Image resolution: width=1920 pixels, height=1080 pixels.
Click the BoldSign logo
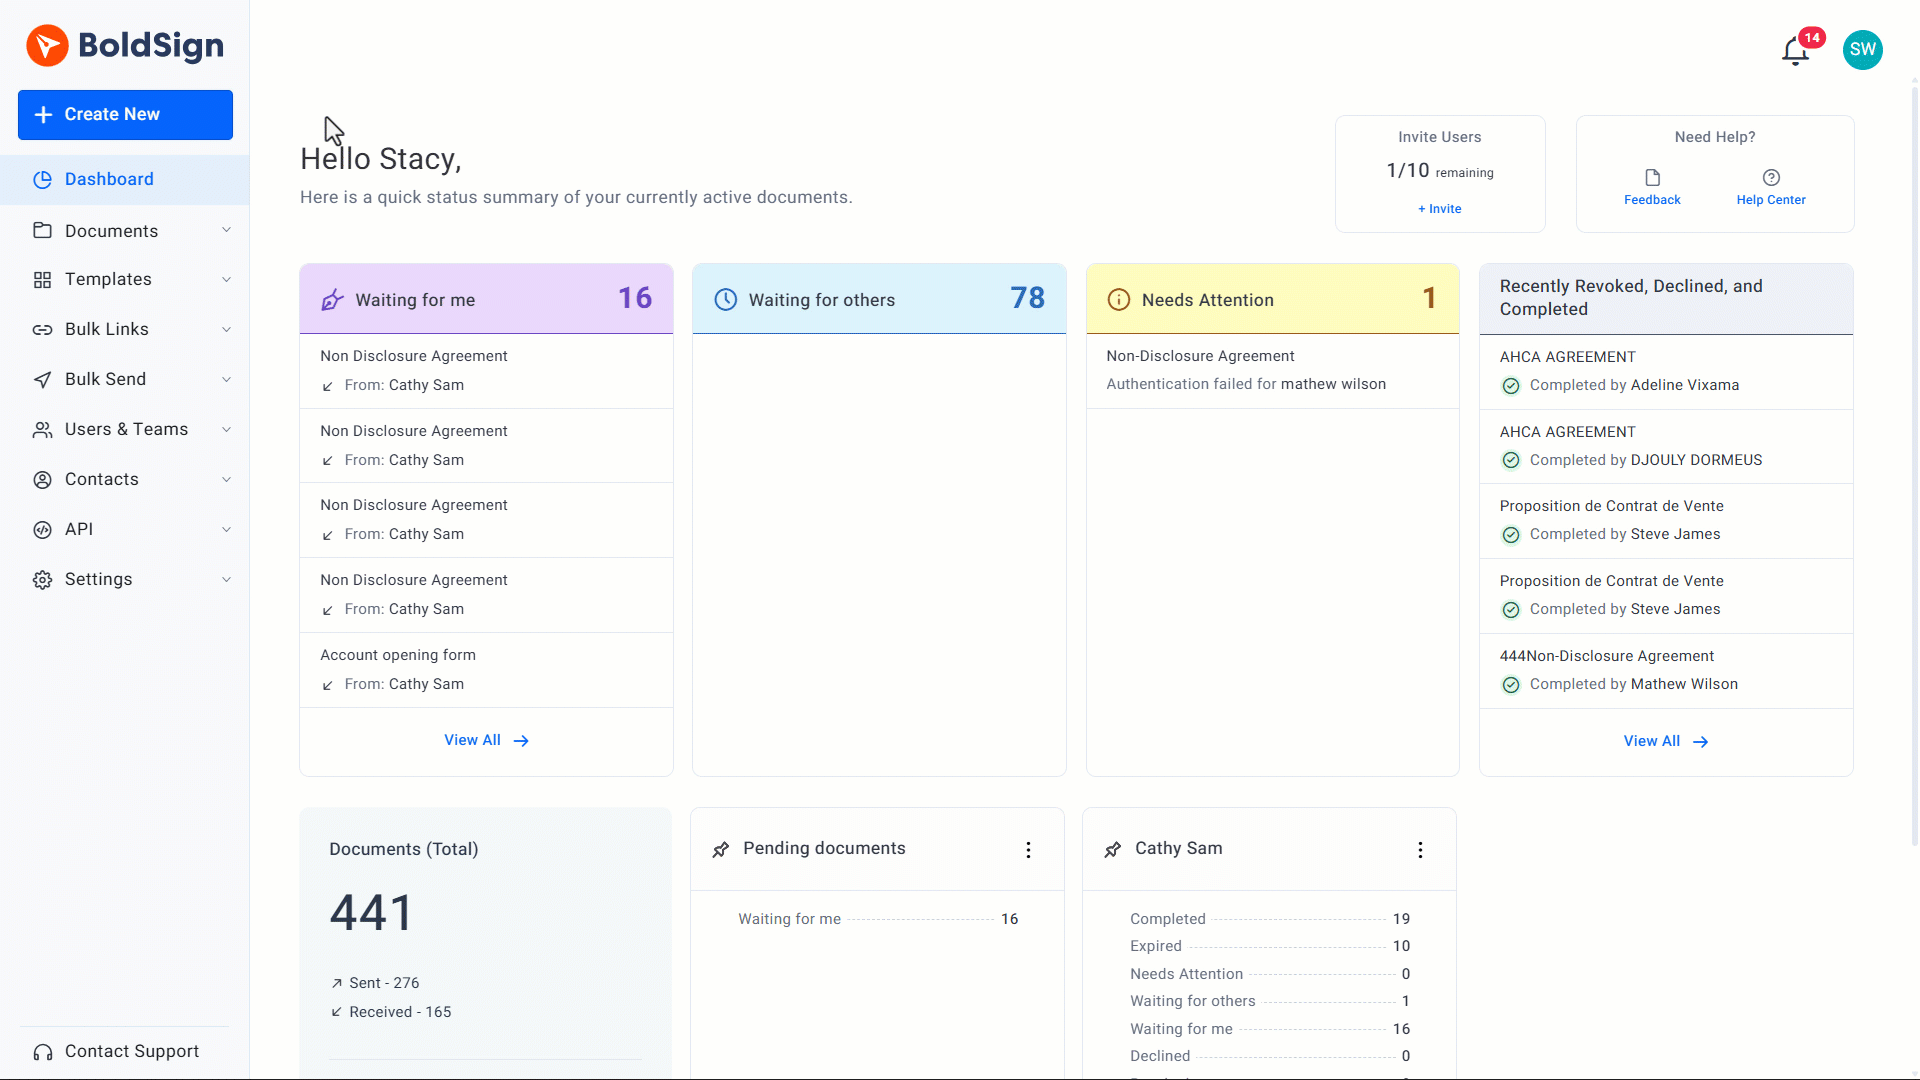pyautogui.click(x=125, y=45)
